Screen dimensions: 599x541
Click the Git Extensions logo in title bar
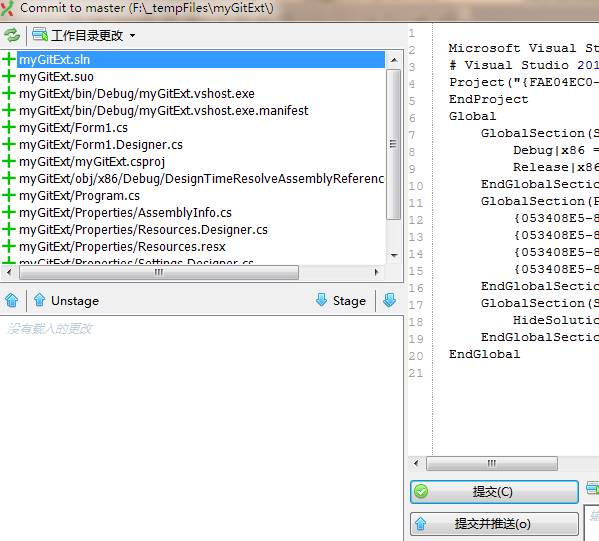point(6,8)
